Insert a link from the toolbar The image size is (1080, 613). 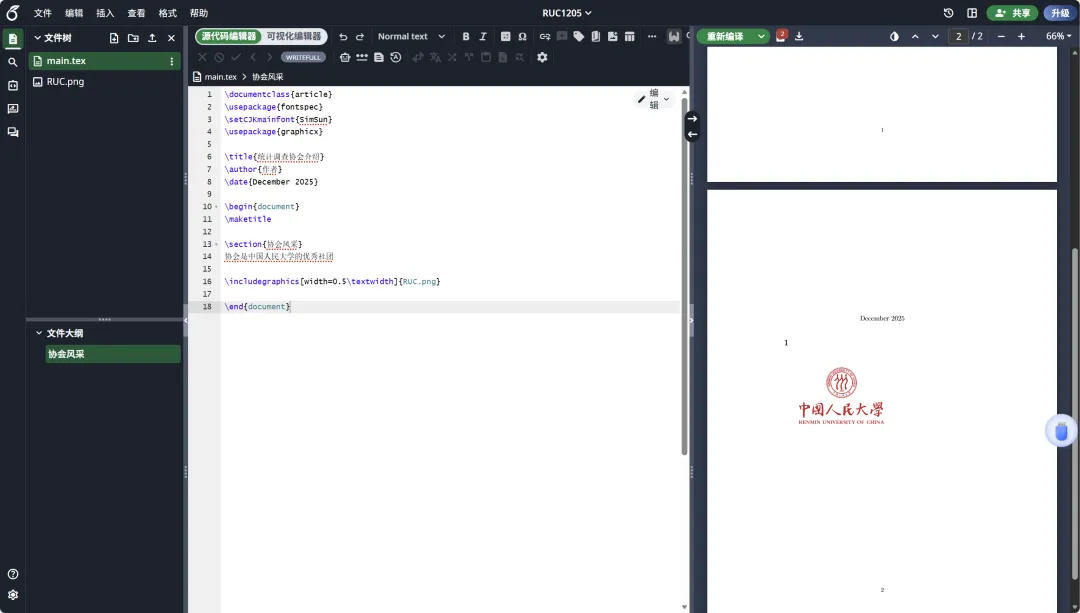[545, 37]
